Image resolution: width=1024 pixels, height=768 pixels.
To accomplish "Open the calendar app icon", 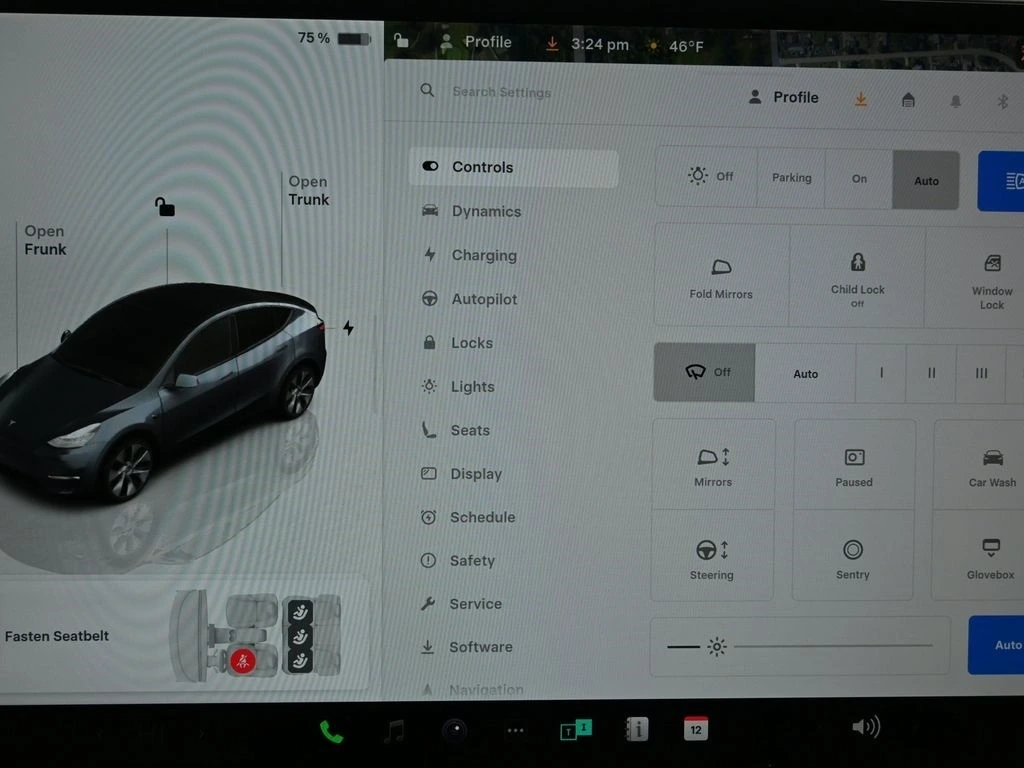I will point(696,729).
